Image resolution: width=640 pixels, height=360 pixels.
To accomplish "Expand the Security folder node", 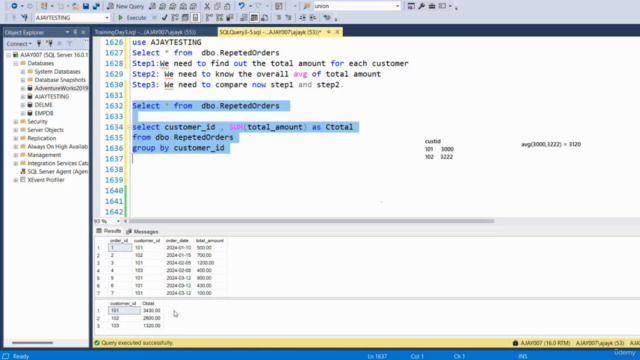I will pos(16,122).
